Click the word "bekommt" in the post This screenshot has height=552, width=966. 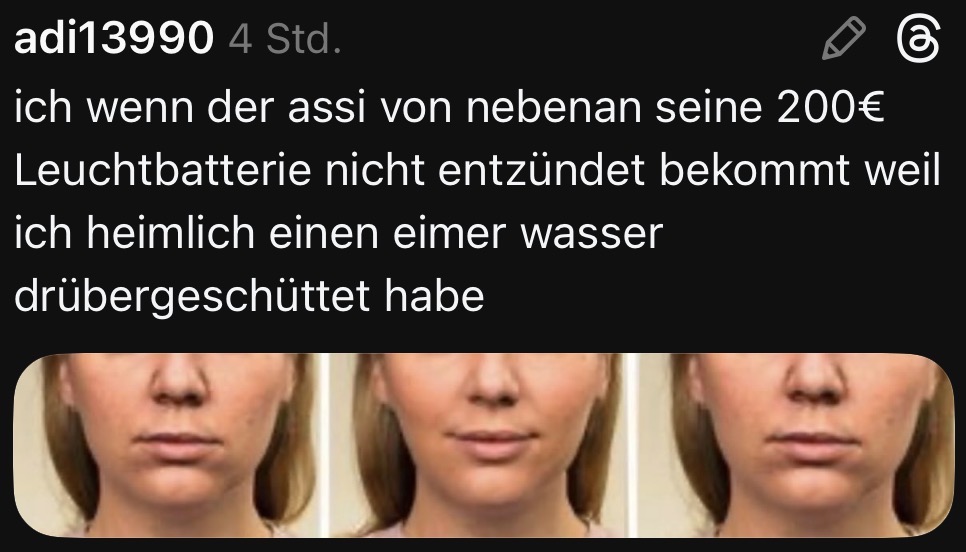coord(755,170)
